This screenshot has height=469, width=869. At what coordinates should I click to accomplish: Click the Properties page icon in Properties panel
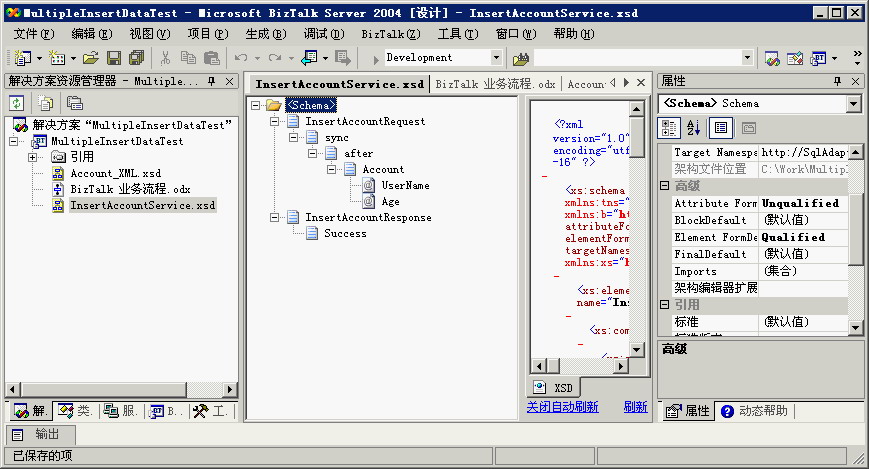pyautogui.click(x=721, y=128)
